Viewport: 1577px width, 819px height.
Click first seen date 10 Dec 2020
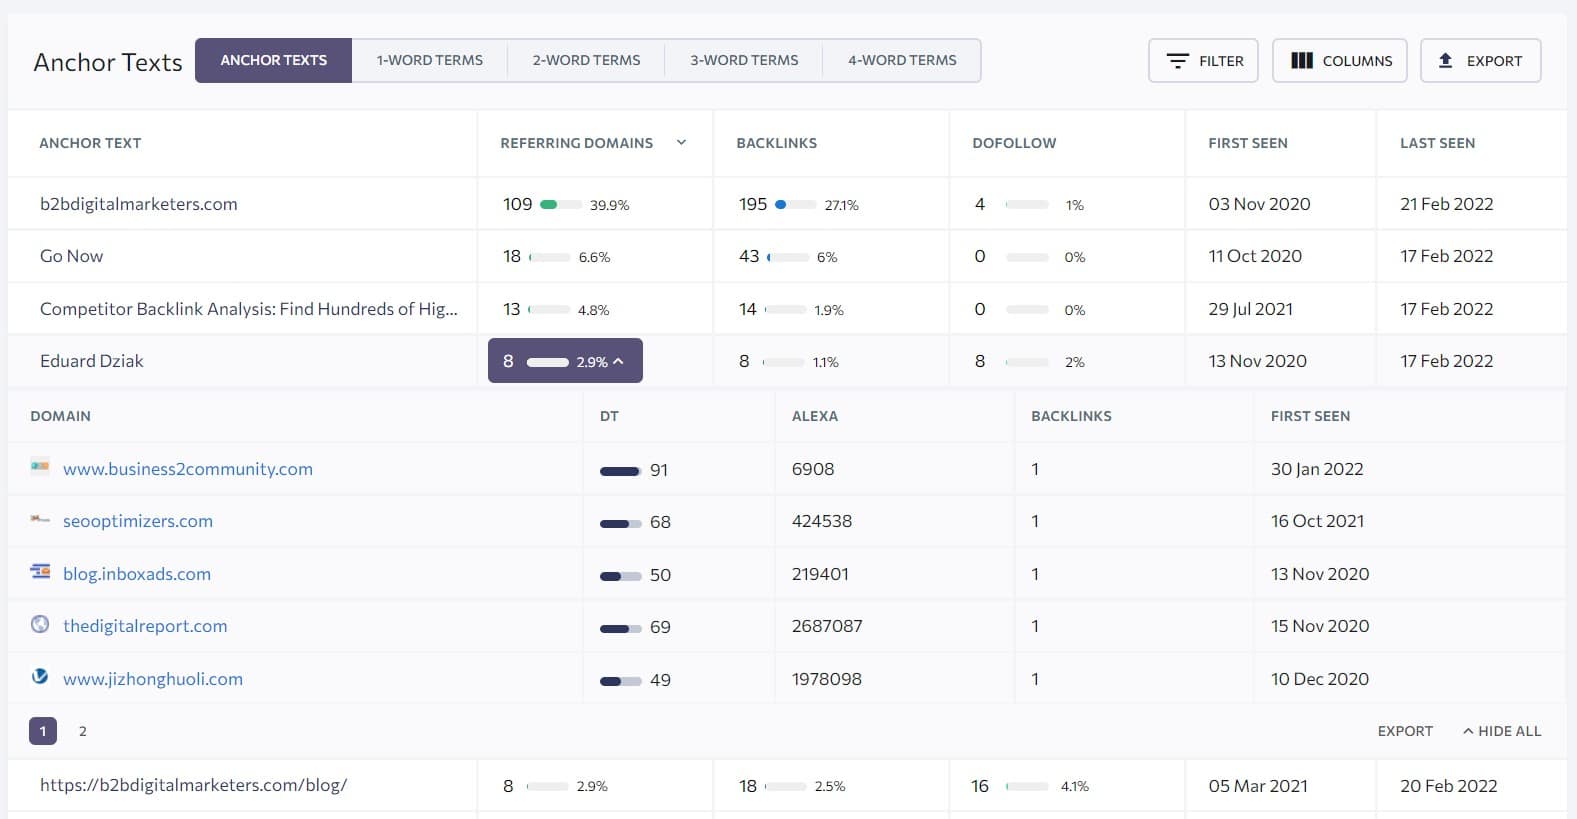pyautogui.click(x=1320, y=679)
